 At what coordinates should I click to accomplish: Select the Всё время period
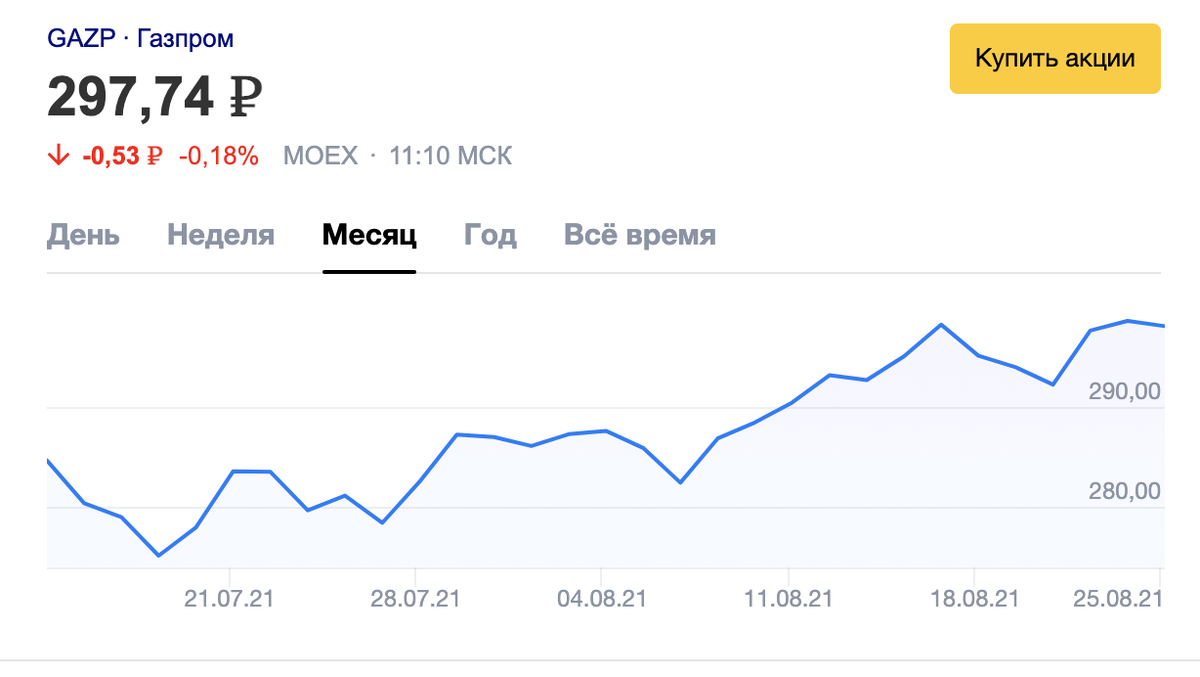pyautogui.click(x=640, y=234)
